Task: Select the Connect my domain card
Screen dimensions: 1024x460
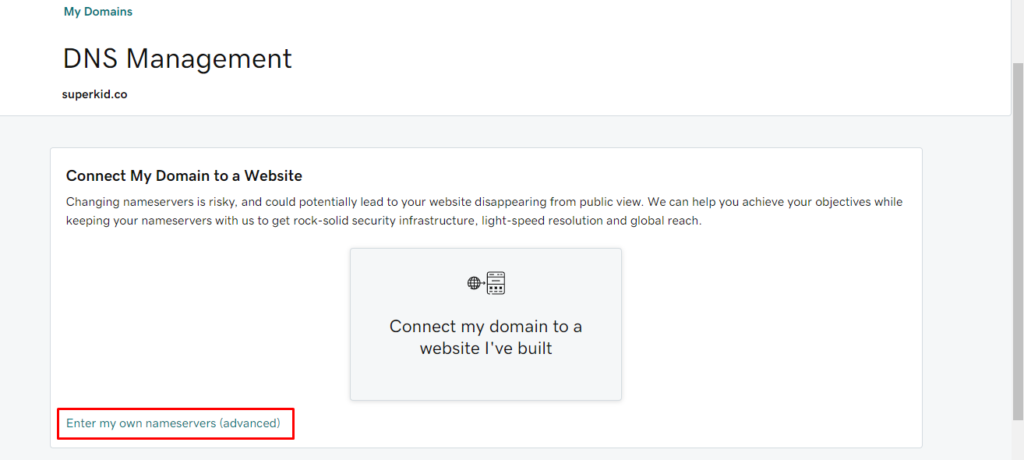Action: pyautogui.click(x=485, y=324)
